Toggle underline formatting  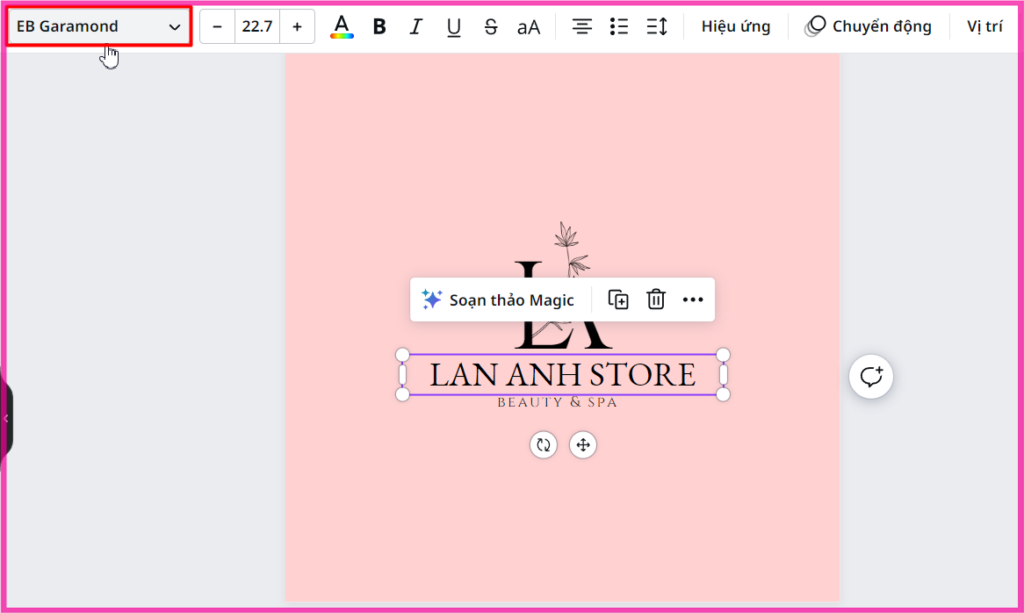coord(453,27)
